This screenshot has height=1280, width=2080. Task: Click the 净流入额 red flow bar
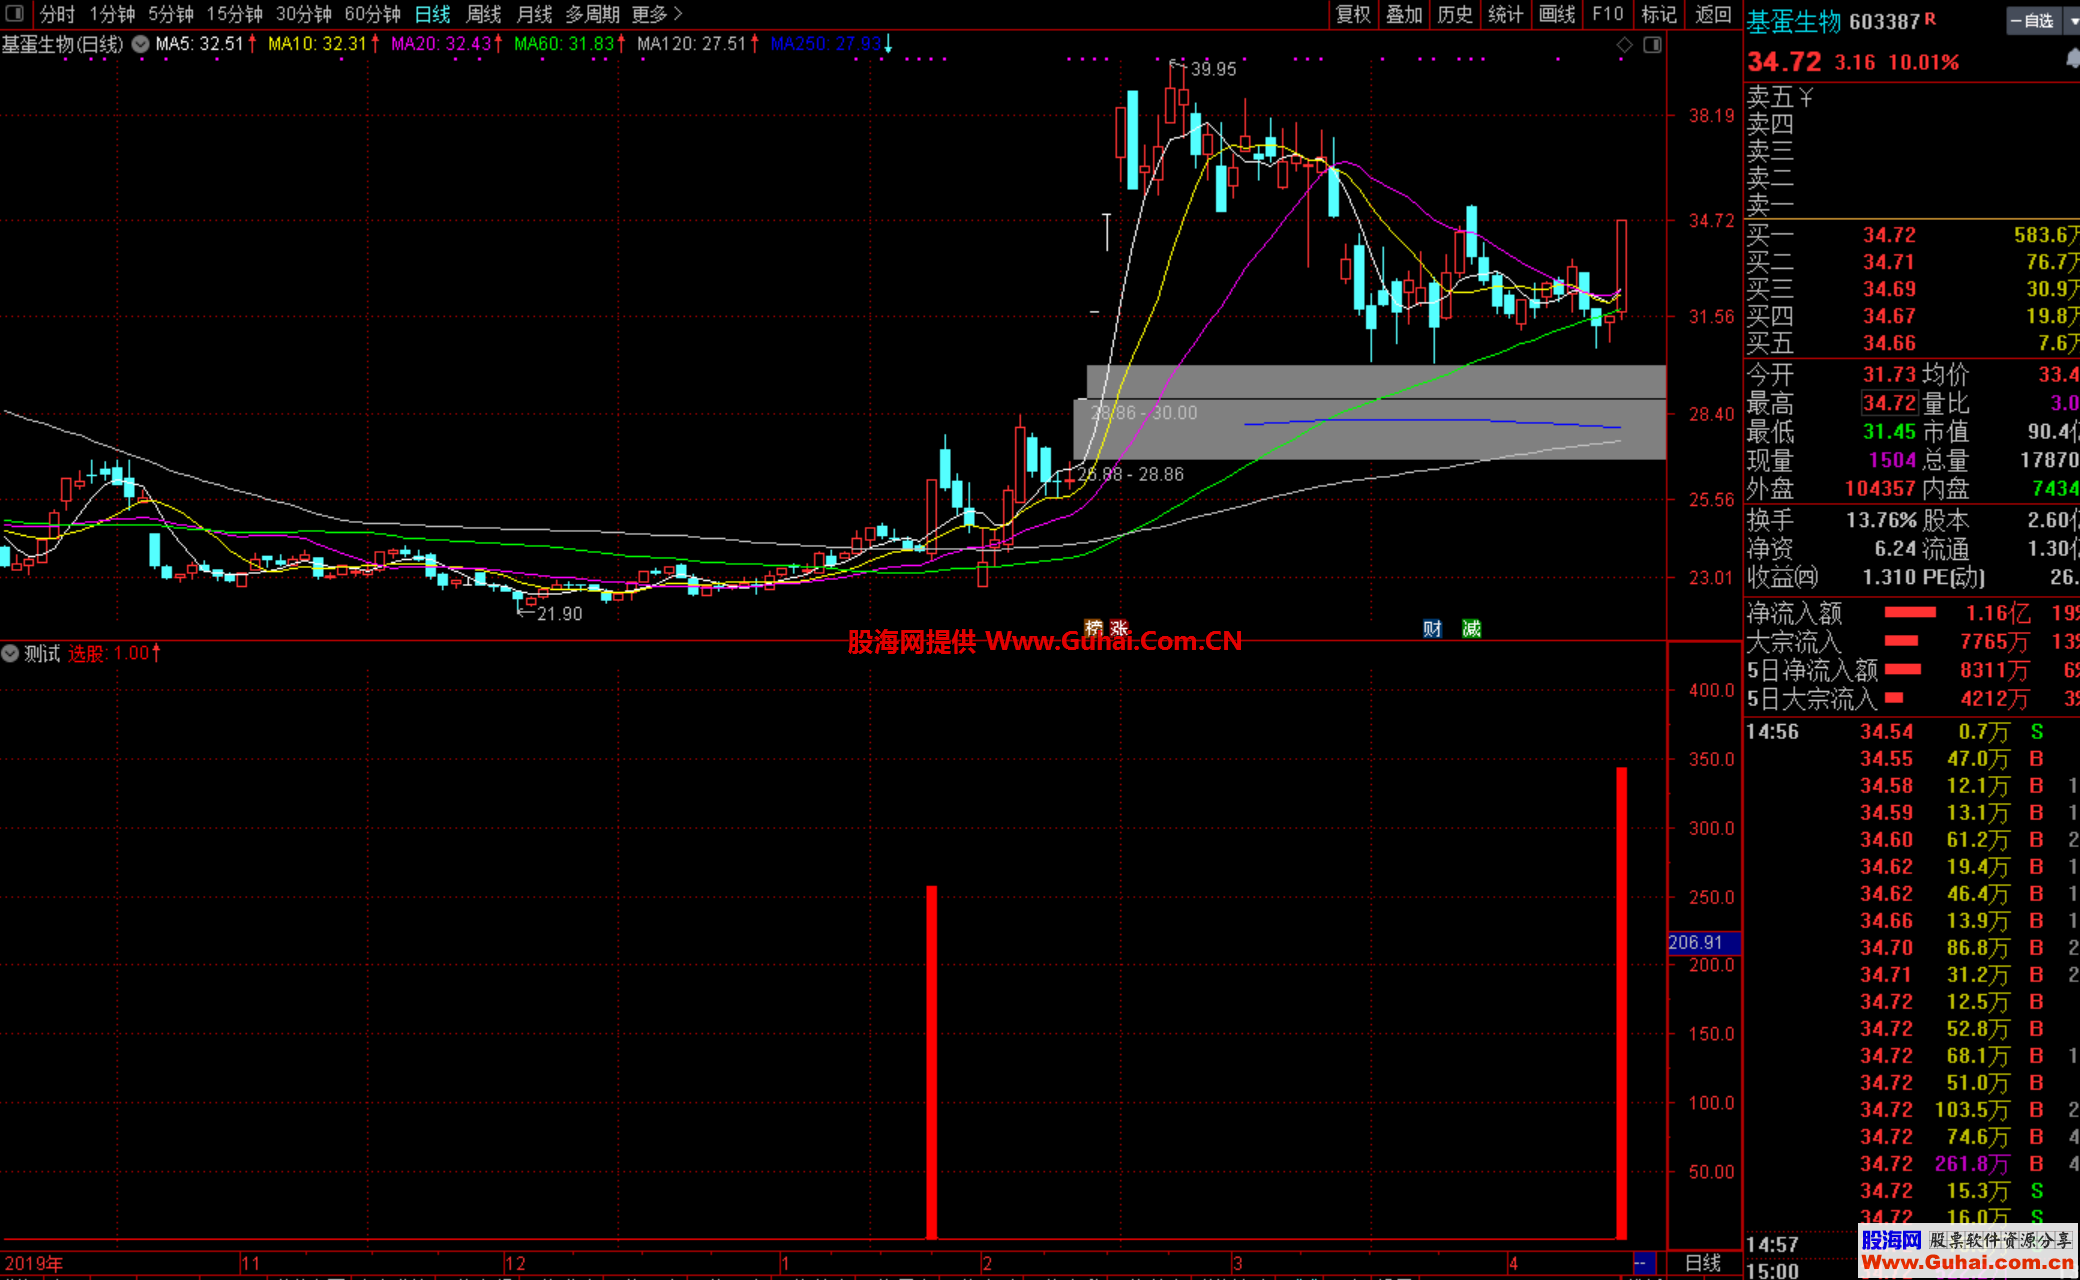(x=1910, y=613)
